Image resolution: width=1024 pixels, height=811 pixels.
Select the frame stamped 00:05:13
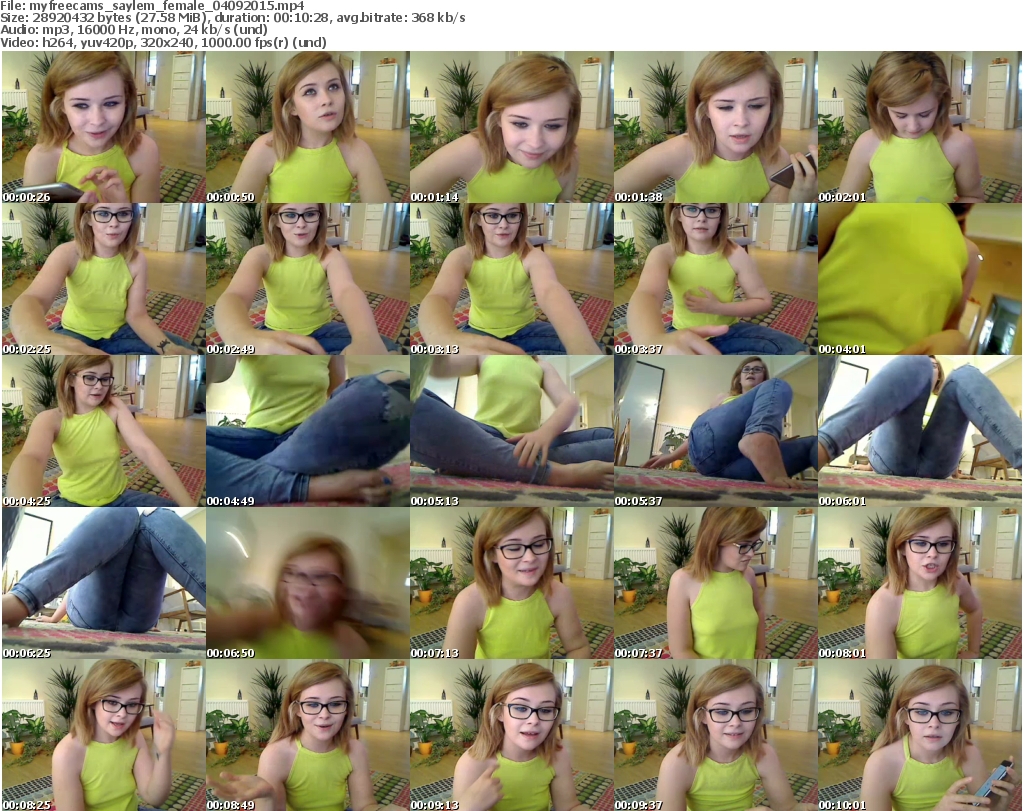[x=511, y=431]
